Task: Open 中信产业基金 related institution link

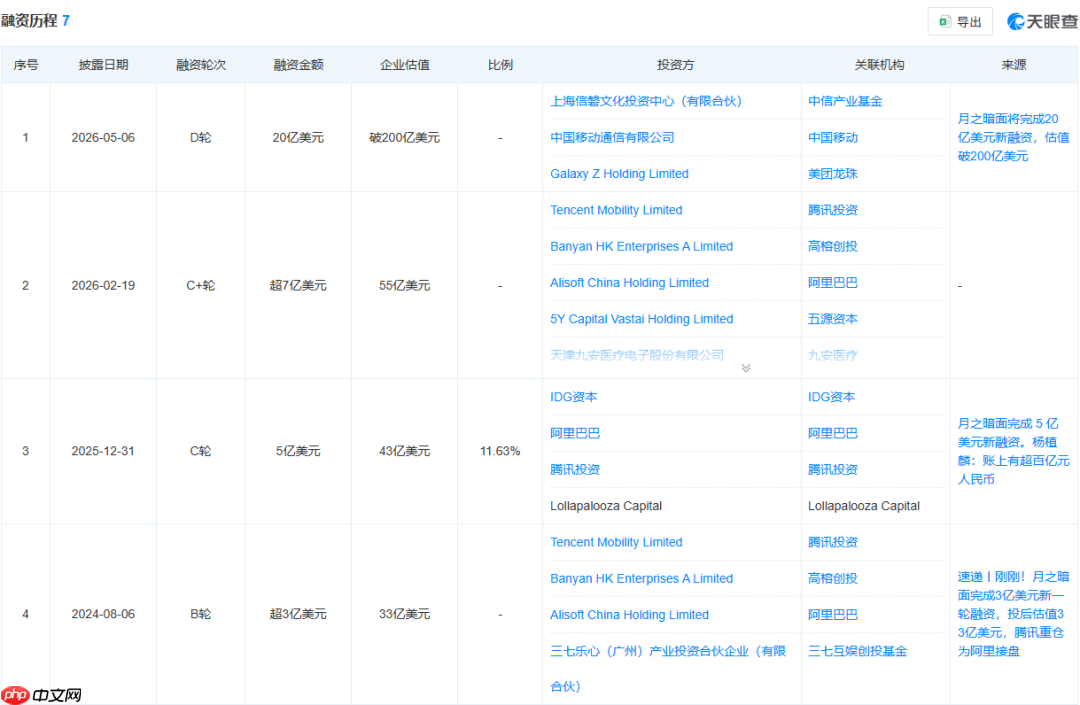Action: [845, 101]
